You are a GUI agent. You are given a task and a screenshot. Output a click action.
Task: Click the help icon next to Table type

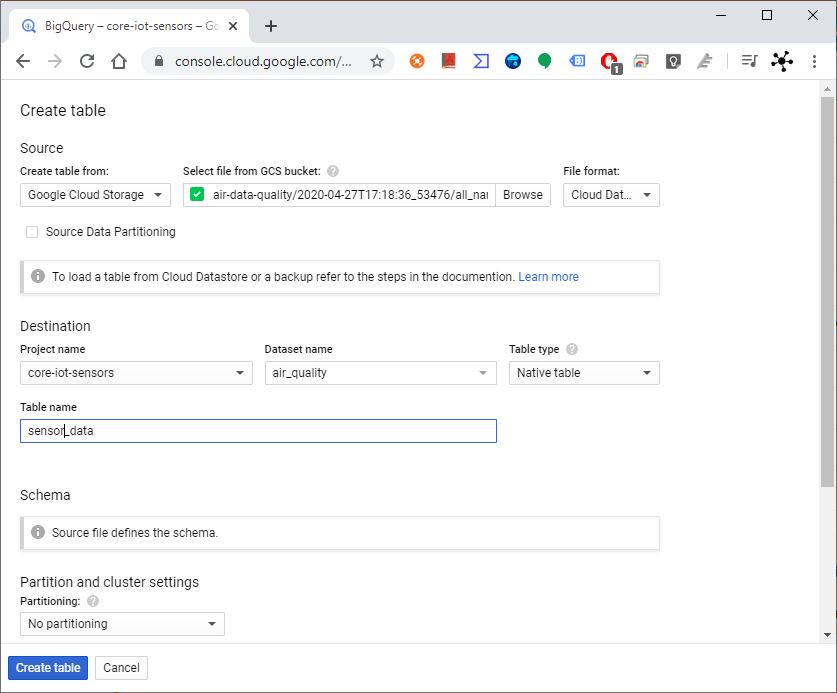572,349
